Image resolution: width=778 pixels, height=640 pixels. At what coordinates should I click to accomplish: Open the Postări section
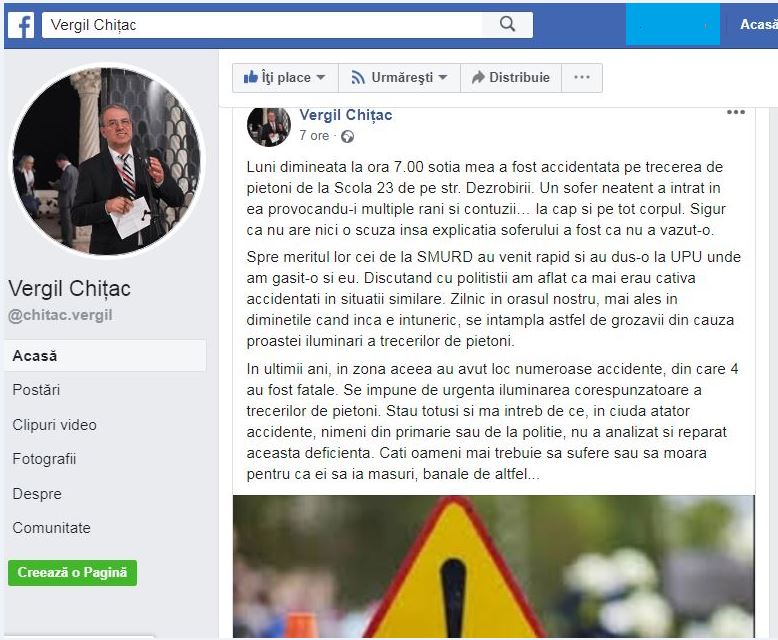(36, 390)
